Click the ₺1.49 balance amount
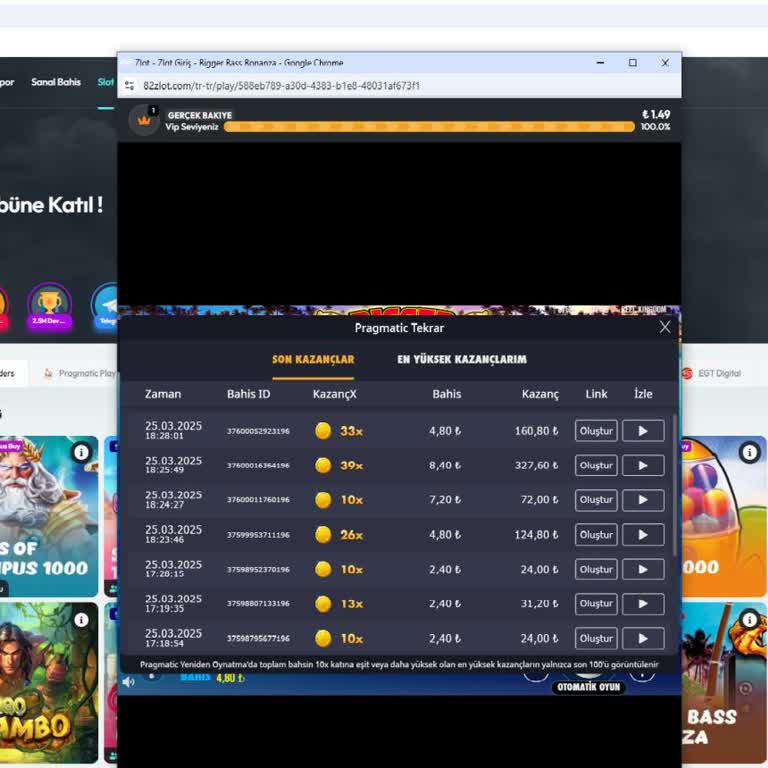Screen dimensions: 768x768 (x=656, y=115)
